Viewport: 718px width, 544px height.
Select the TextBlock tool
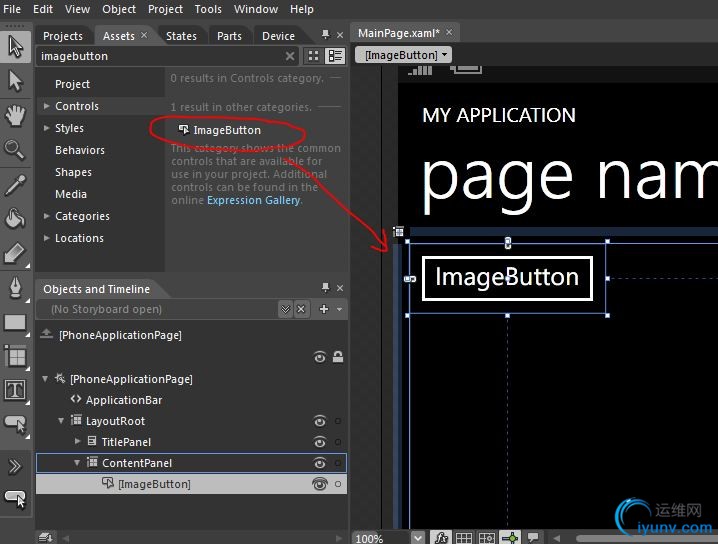pos(15,390)
